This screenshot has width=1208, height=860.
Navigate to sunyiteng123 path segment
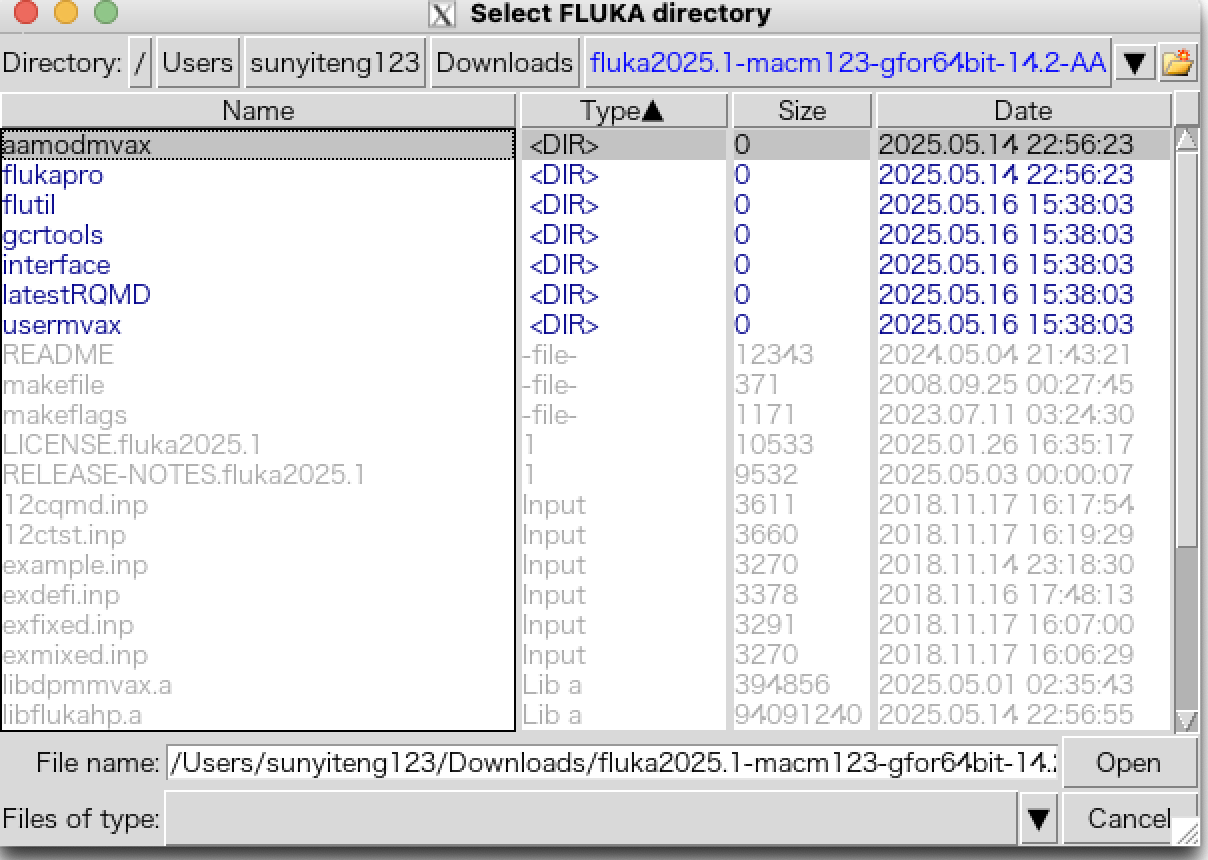tap(335, 63)
